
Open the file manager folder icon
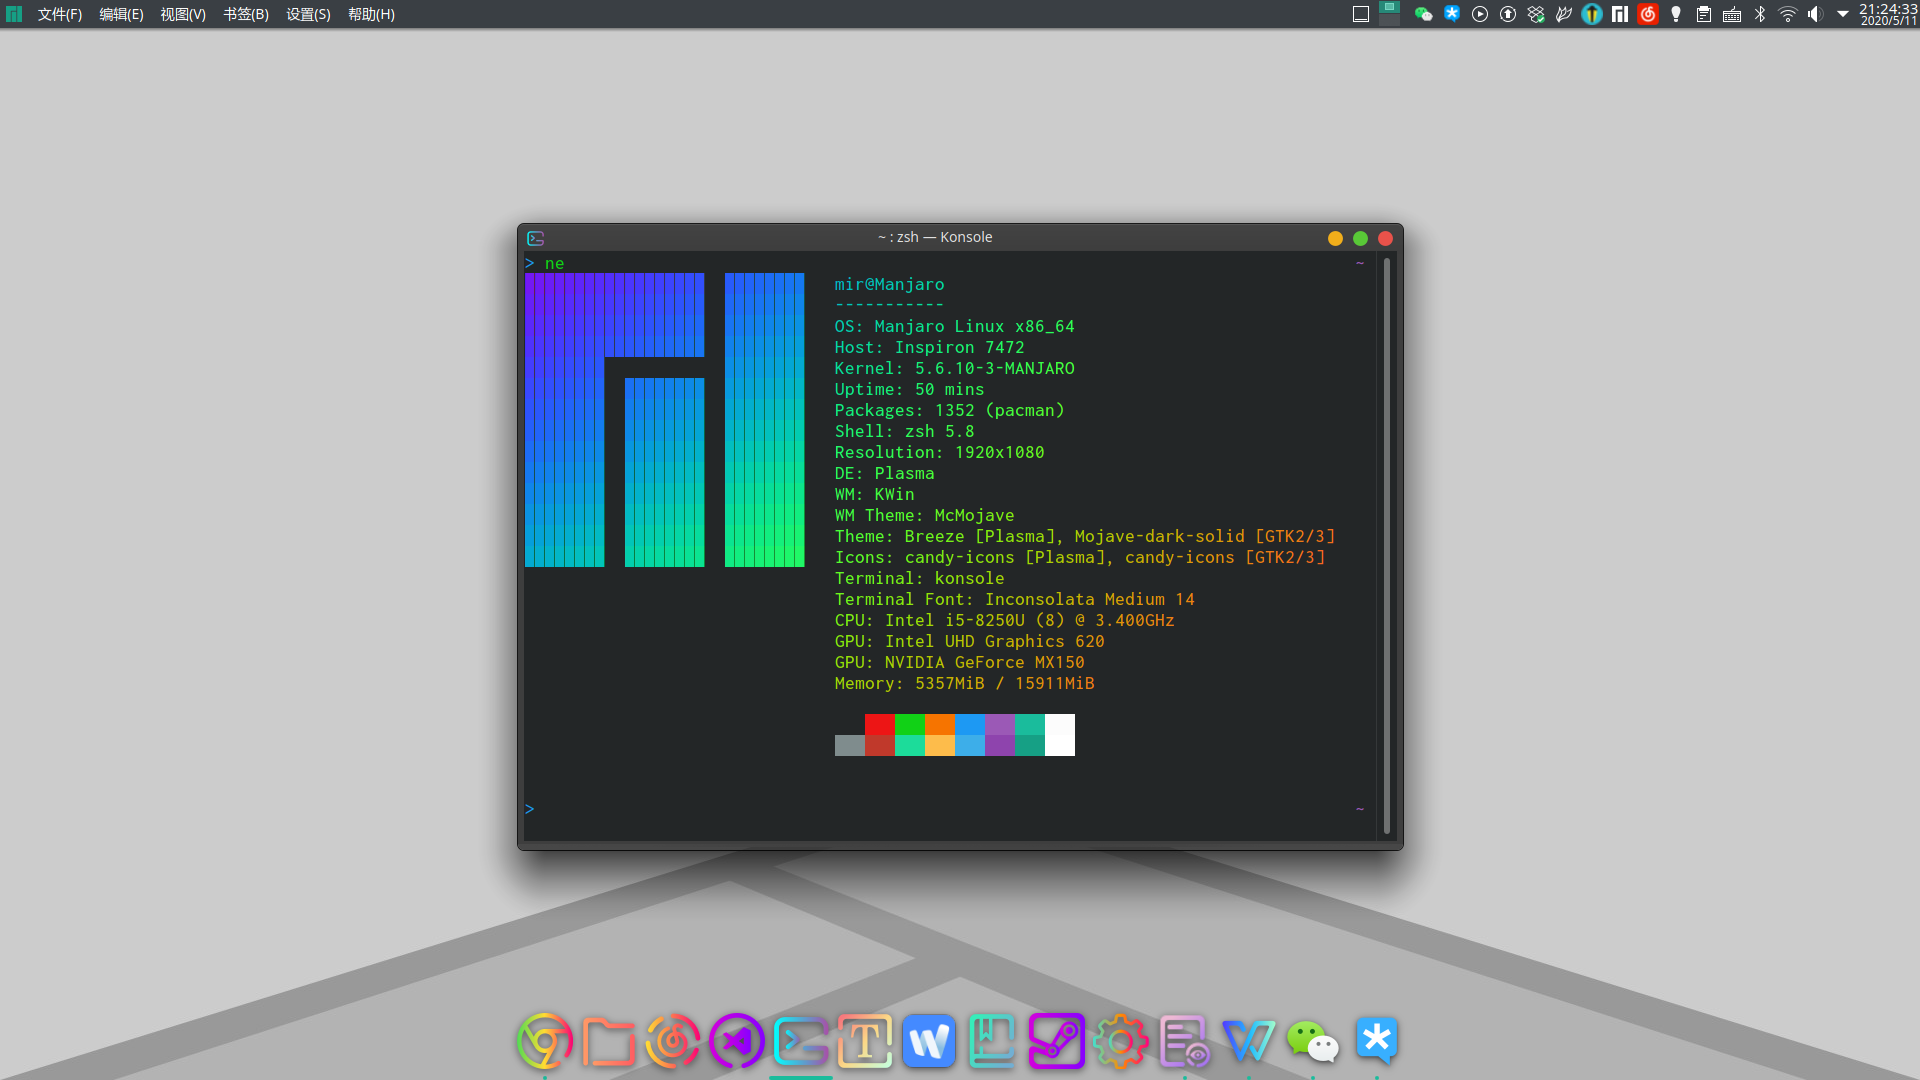(x=608, y=1041)
